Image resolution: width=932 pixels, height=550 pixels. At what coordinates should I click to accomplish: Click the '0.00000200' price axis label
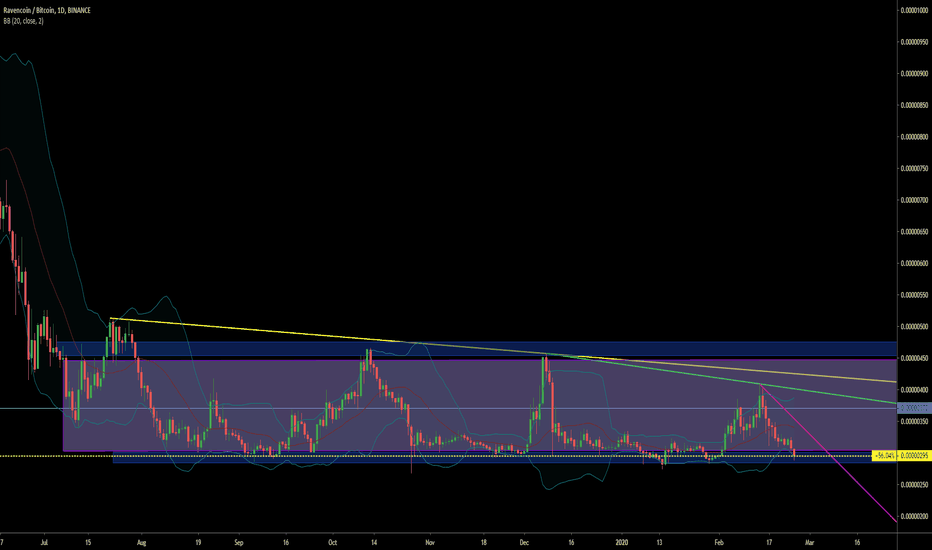tap(914, 516)
